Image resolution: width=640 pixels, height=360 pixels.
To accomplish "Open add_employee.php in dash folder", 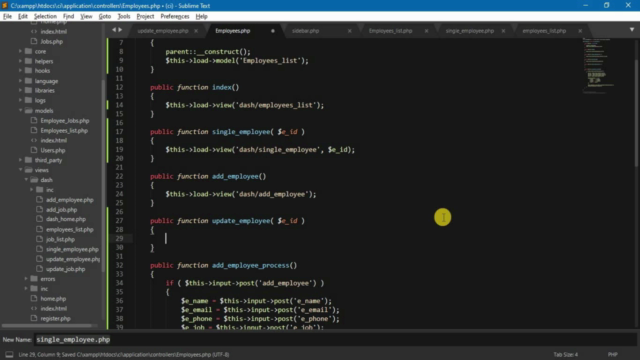I will coord(69,200).
